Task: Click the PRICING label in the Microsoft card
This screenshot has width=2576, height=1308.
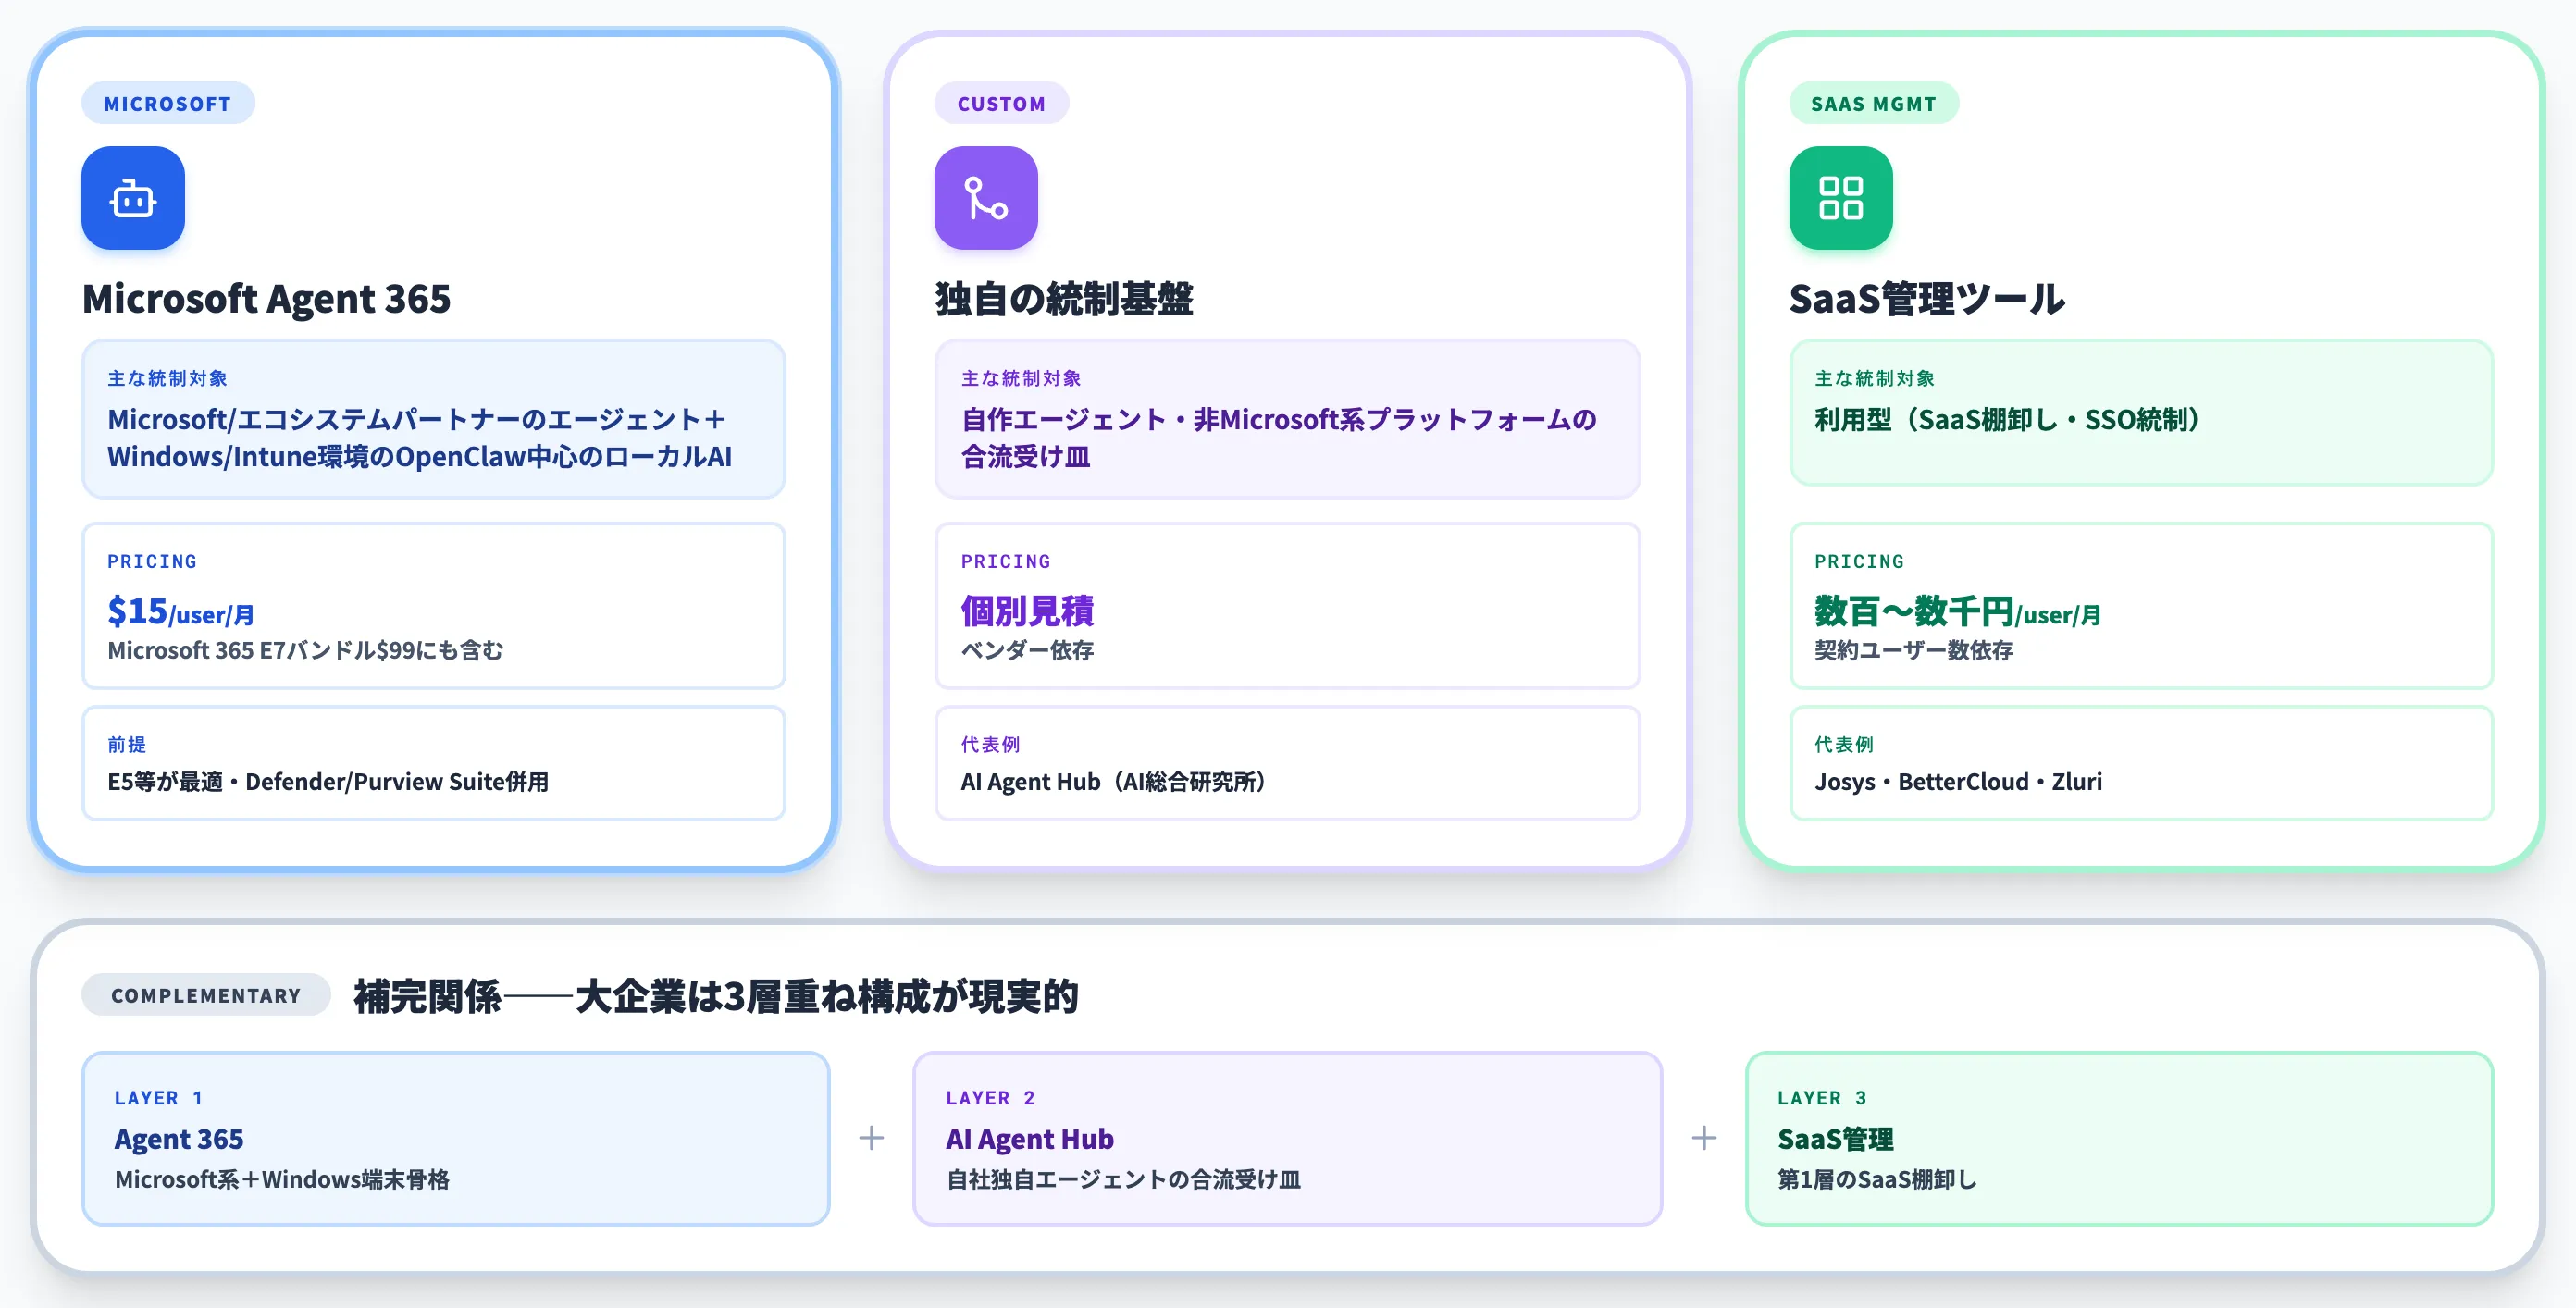Action: pos(152,561)
